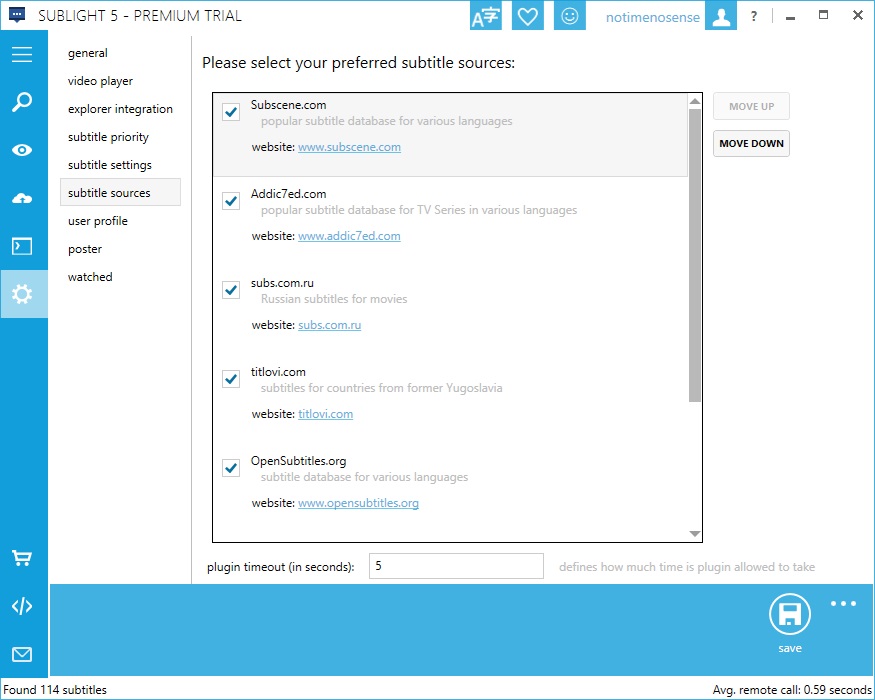This screenshot has height=700, width=875.
Task: Click the scrollbar up arrow
Action: pos(695,101)
